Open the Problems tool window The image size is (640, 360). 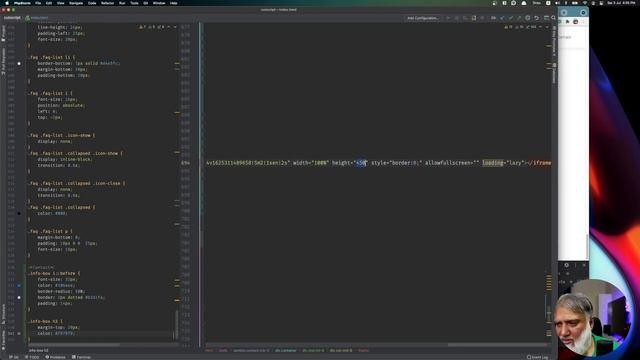tap(55, 357)
